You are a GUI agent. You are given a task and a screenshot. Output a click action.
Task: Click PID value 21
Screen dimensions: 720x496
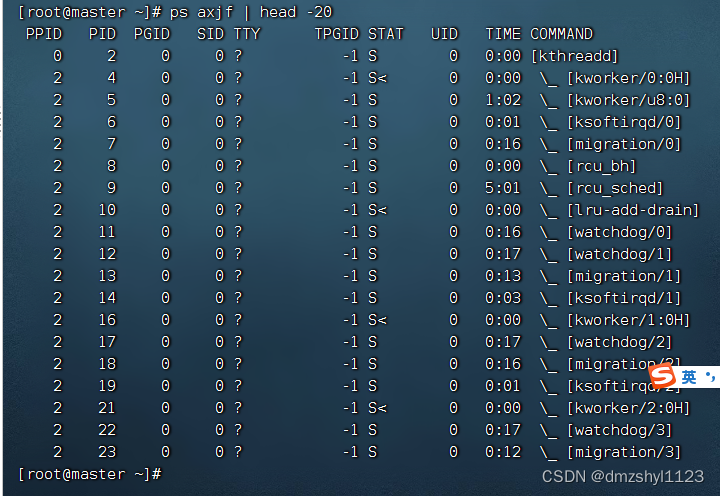107,408
